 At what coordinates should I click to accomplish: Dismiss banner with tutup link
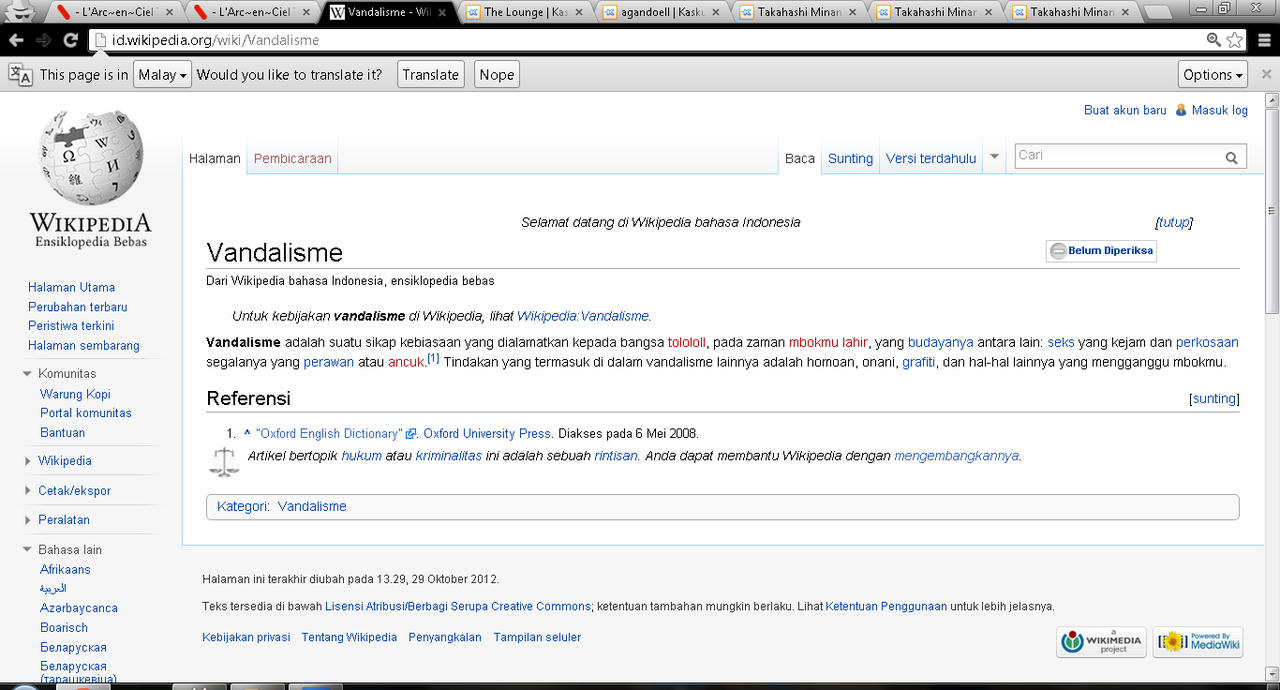coord(1174,222)
